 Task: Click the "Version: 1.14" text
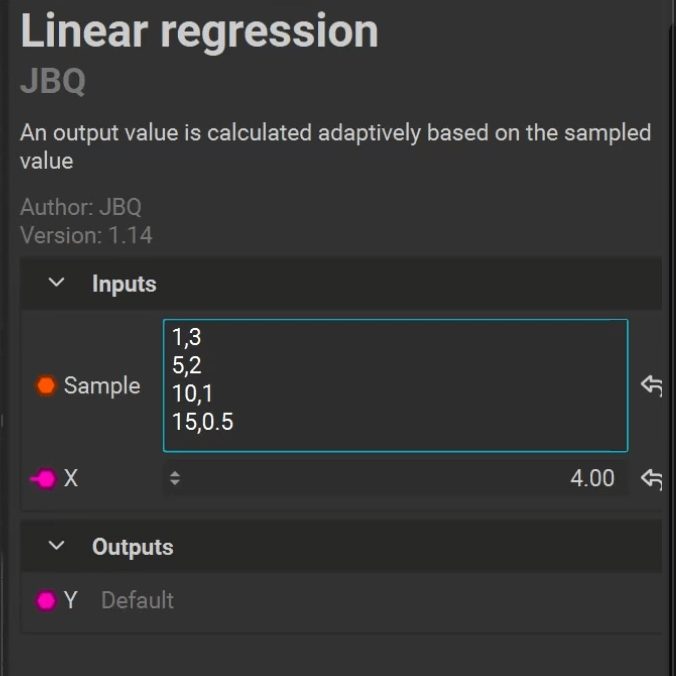(86, 236)
